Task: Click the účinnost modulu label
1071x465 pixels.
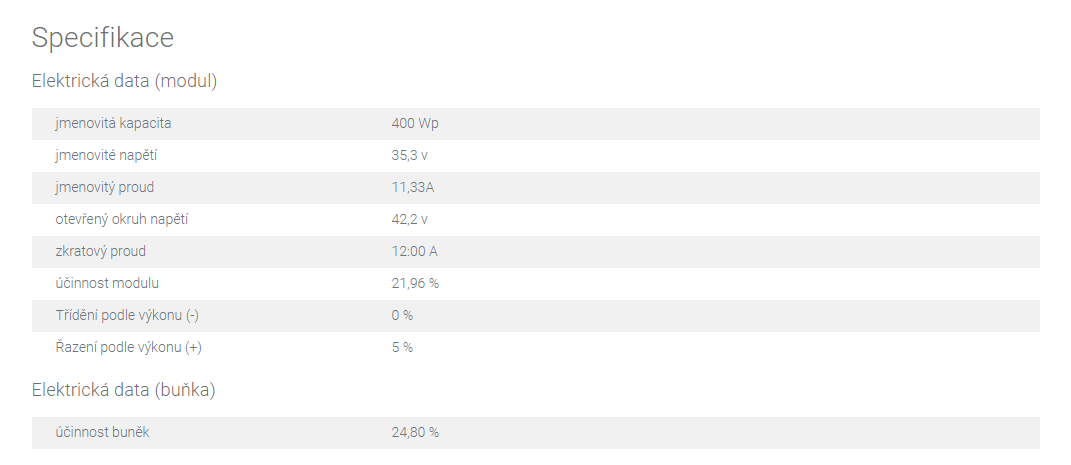Action: [107, 283]
